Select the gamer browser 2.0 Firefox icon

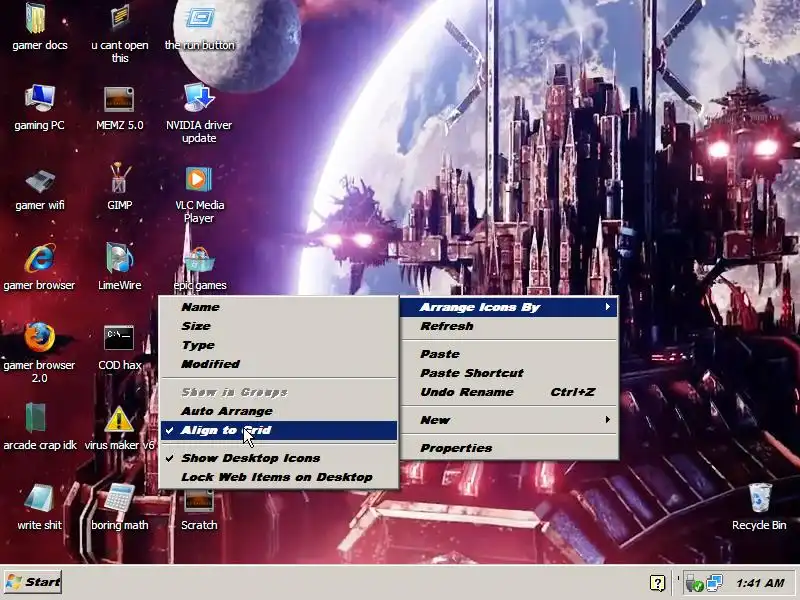pos(40,337)
